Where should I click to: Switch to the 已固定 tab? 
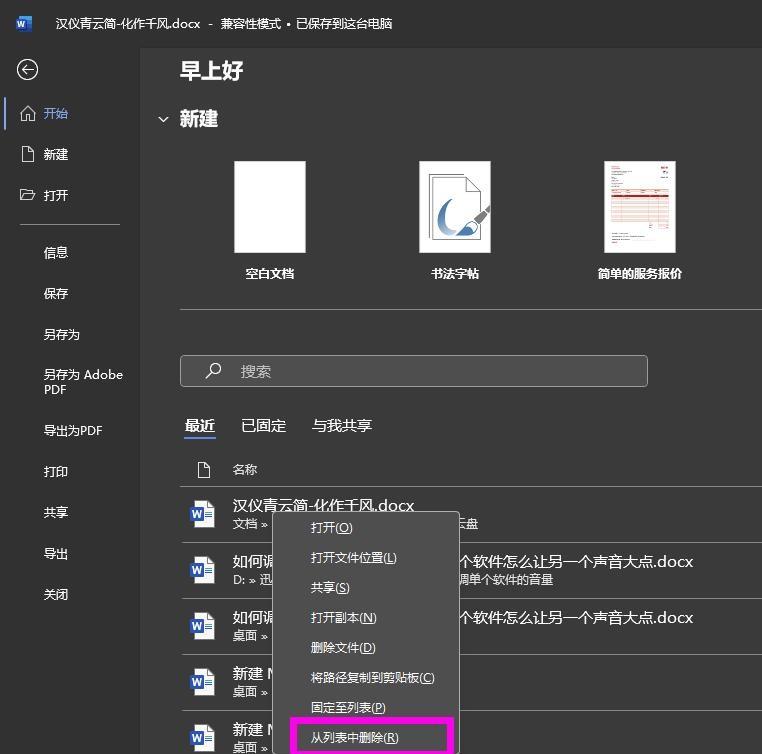pyautogui.click(x=263, y=426)
